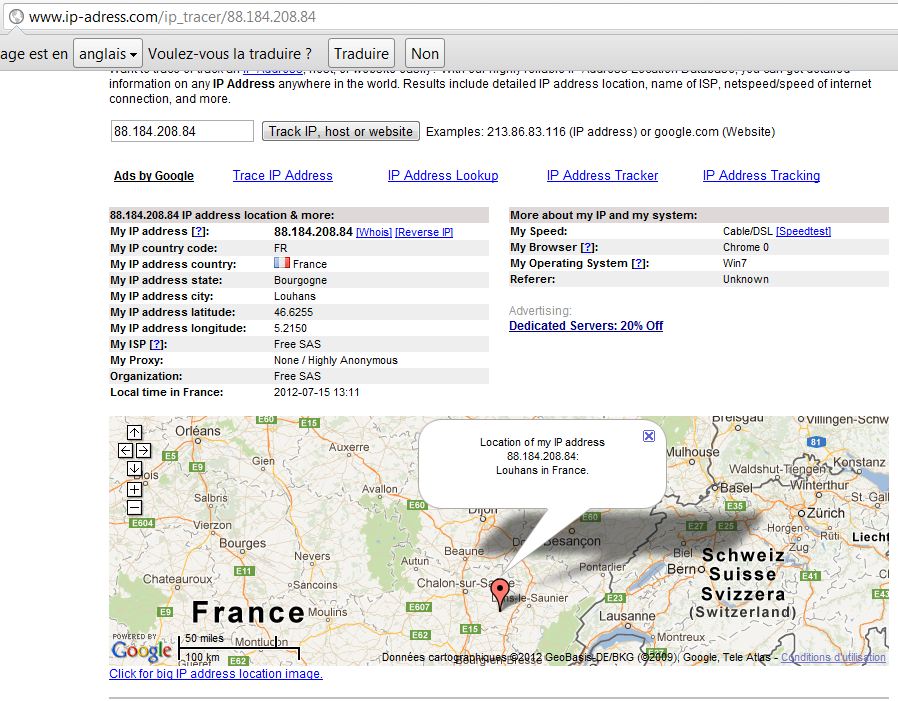The image size is (898, 701).
Task: Open 'Click for big IP address location image' link
Action: 216,674
